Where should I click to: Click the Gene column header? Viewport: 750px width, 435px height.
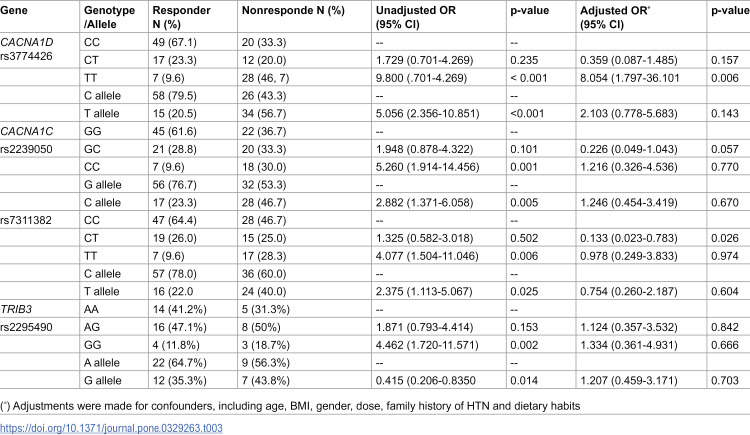14,11
